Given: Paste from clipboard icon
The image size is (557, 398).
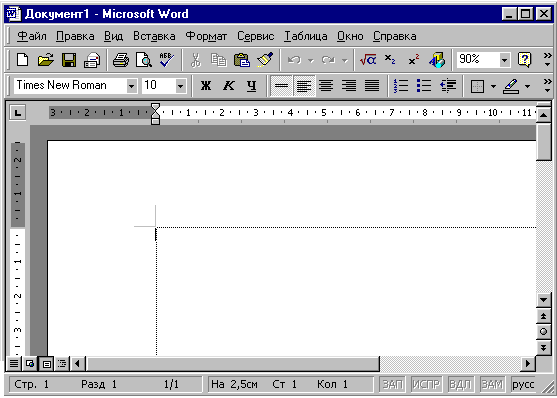Looking at the screenshot, I should [x=242, y=60].
